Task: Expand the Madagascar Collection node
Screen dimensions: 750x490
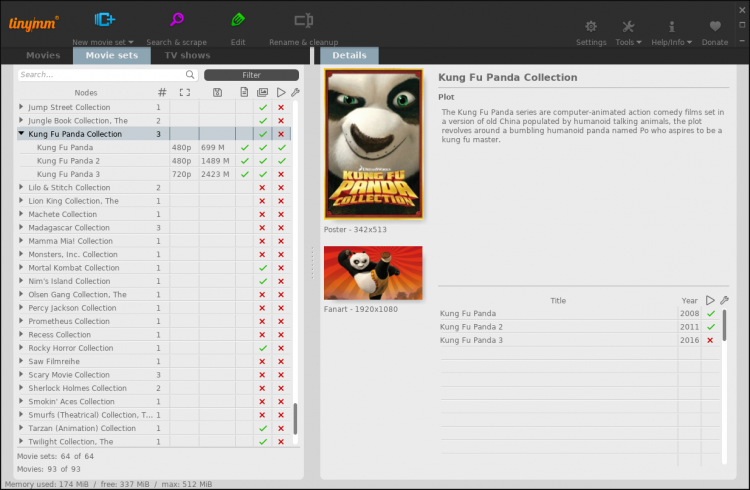Action: [x=22, y=228]
